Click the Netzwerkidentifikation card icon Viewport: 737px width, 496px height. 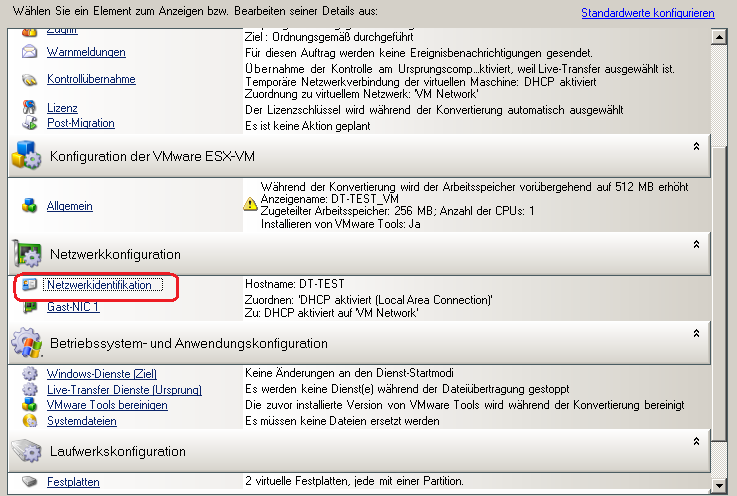[x=30, y=284]
